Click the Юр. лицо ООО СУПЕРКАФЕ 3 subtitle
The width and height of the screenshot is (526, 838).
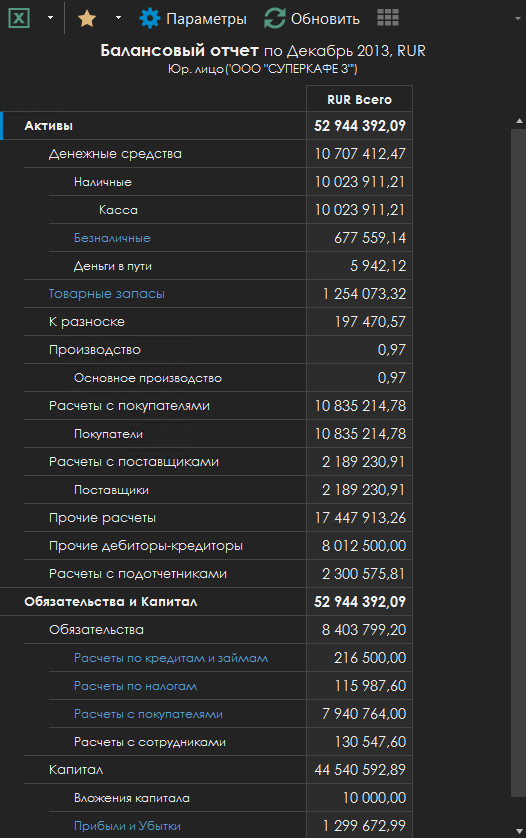click(x=262, y=69)
